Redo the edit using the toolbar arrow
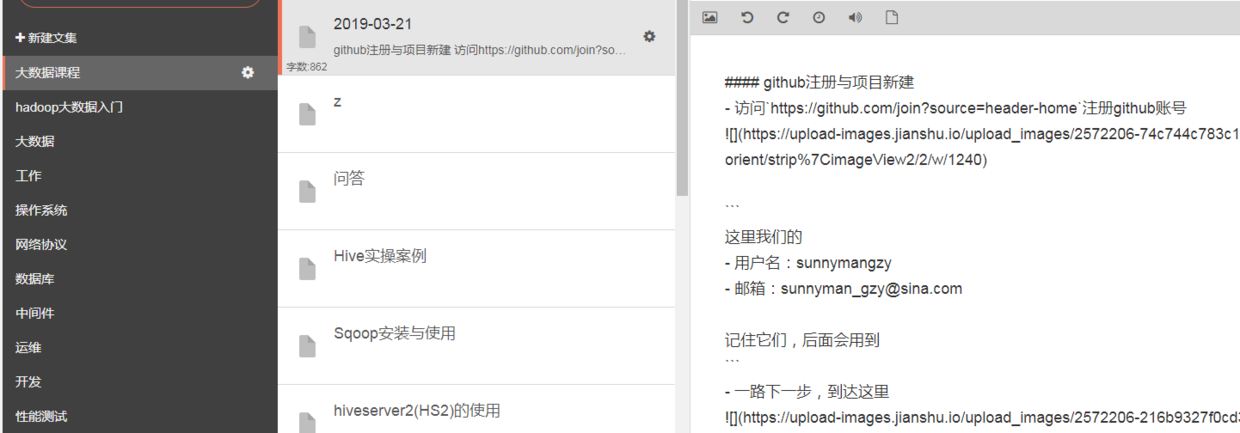1240x433 pixels. [x=783, y=17]
